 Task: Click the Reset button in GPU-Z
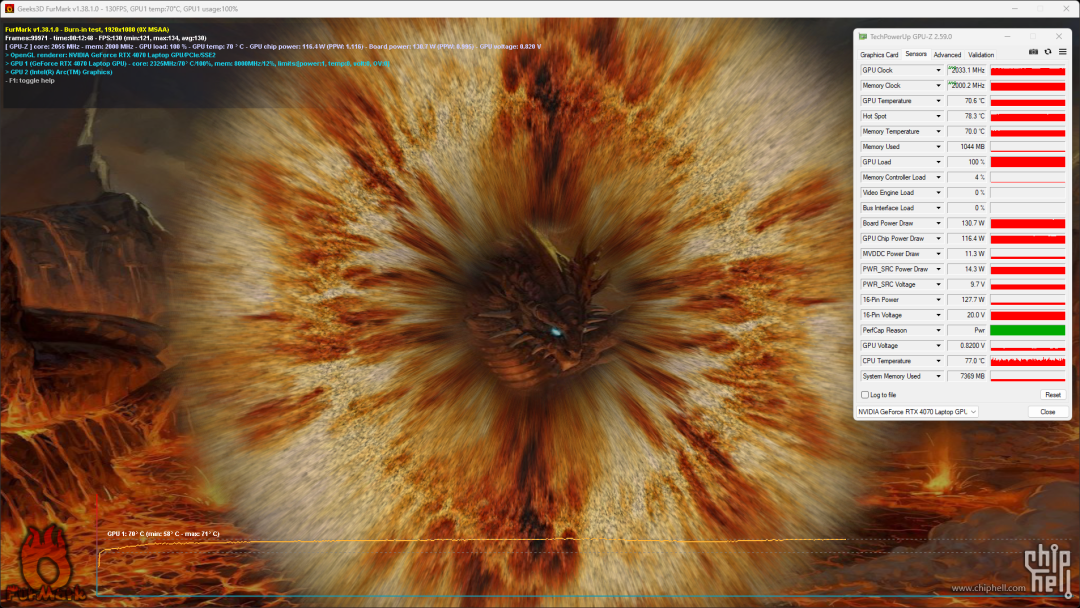point(1052,395)
